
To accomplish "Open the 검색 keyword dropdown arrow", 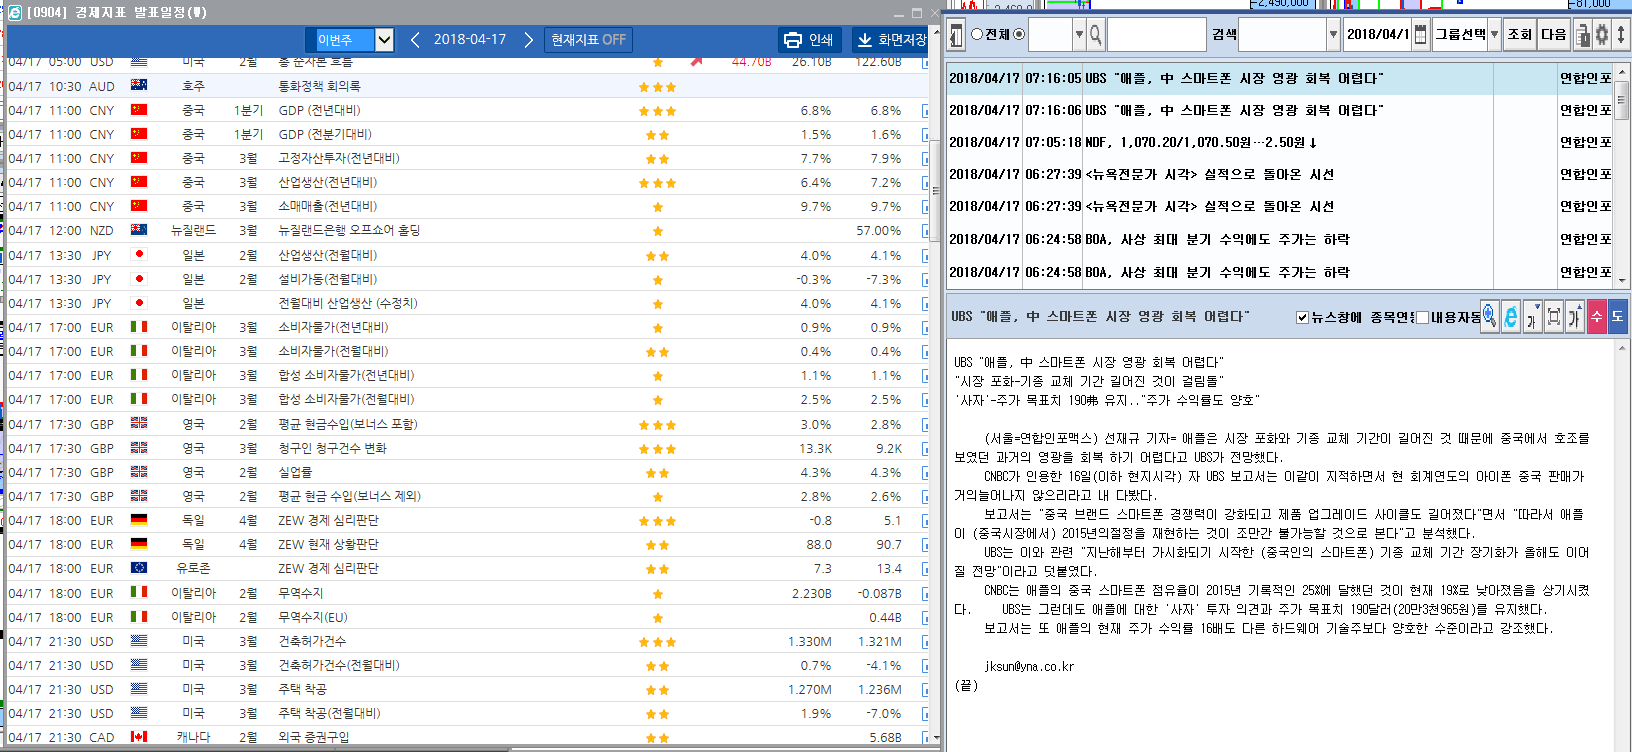I will pos(1333,35).
